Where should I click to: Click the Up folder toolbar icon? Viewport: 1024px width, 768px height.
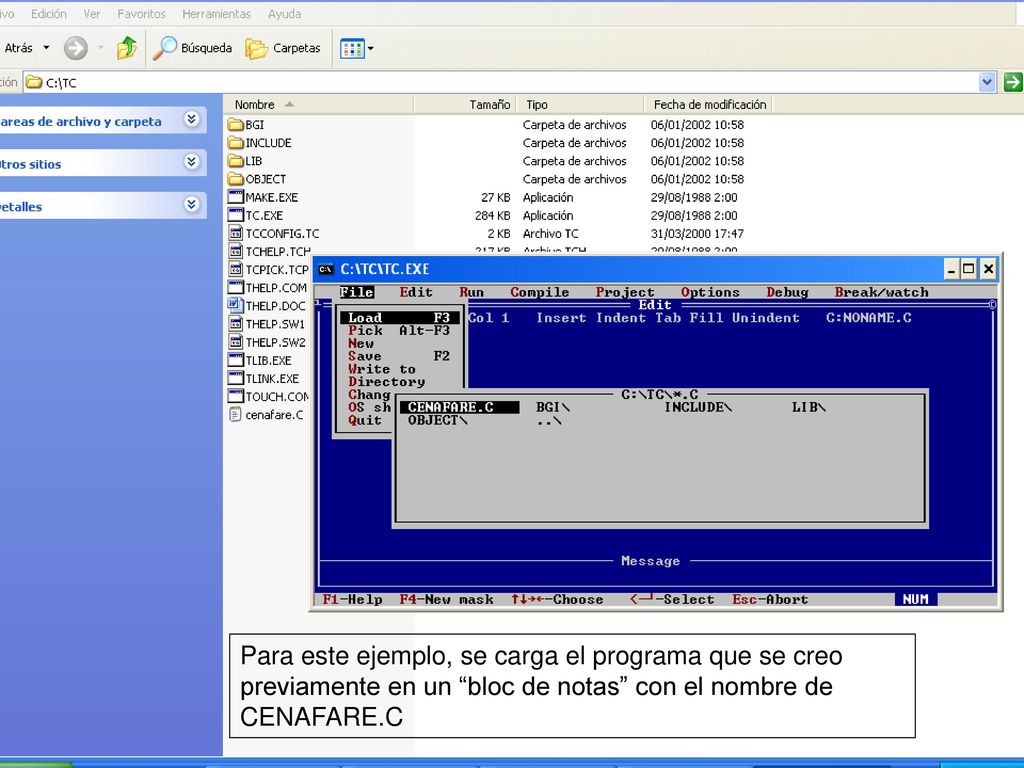click(127, 48)
